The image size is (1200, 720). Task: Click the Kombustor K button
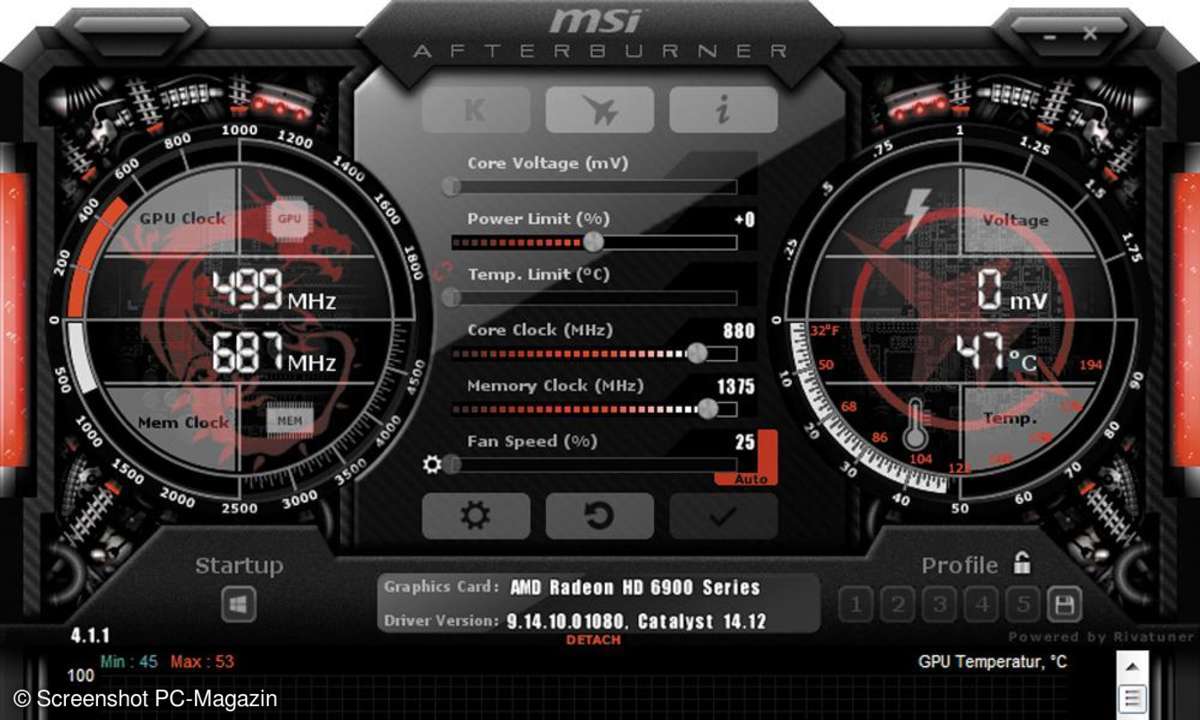pyautogui.click(x=476, y=110)
